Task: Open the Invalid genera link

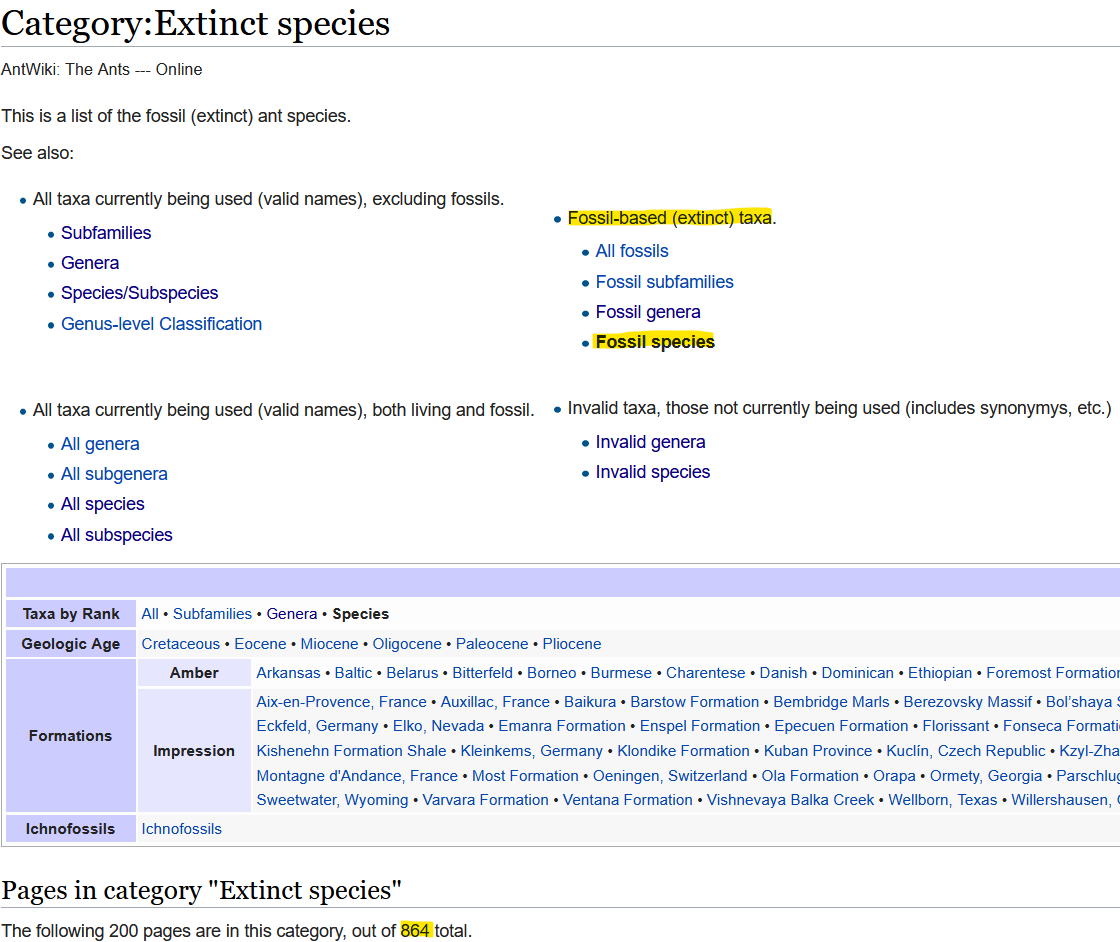Action: [650, 442]
